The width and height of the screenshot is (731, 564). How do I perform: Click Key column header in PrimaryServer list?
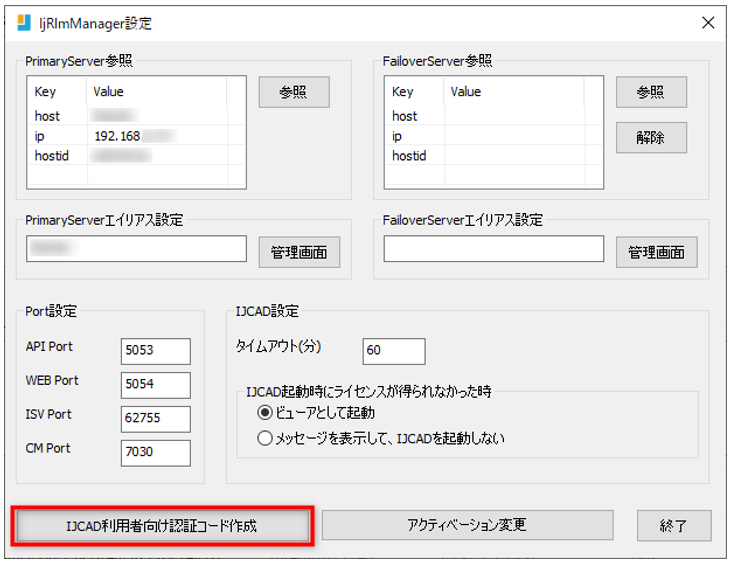(x=57, y=92)
